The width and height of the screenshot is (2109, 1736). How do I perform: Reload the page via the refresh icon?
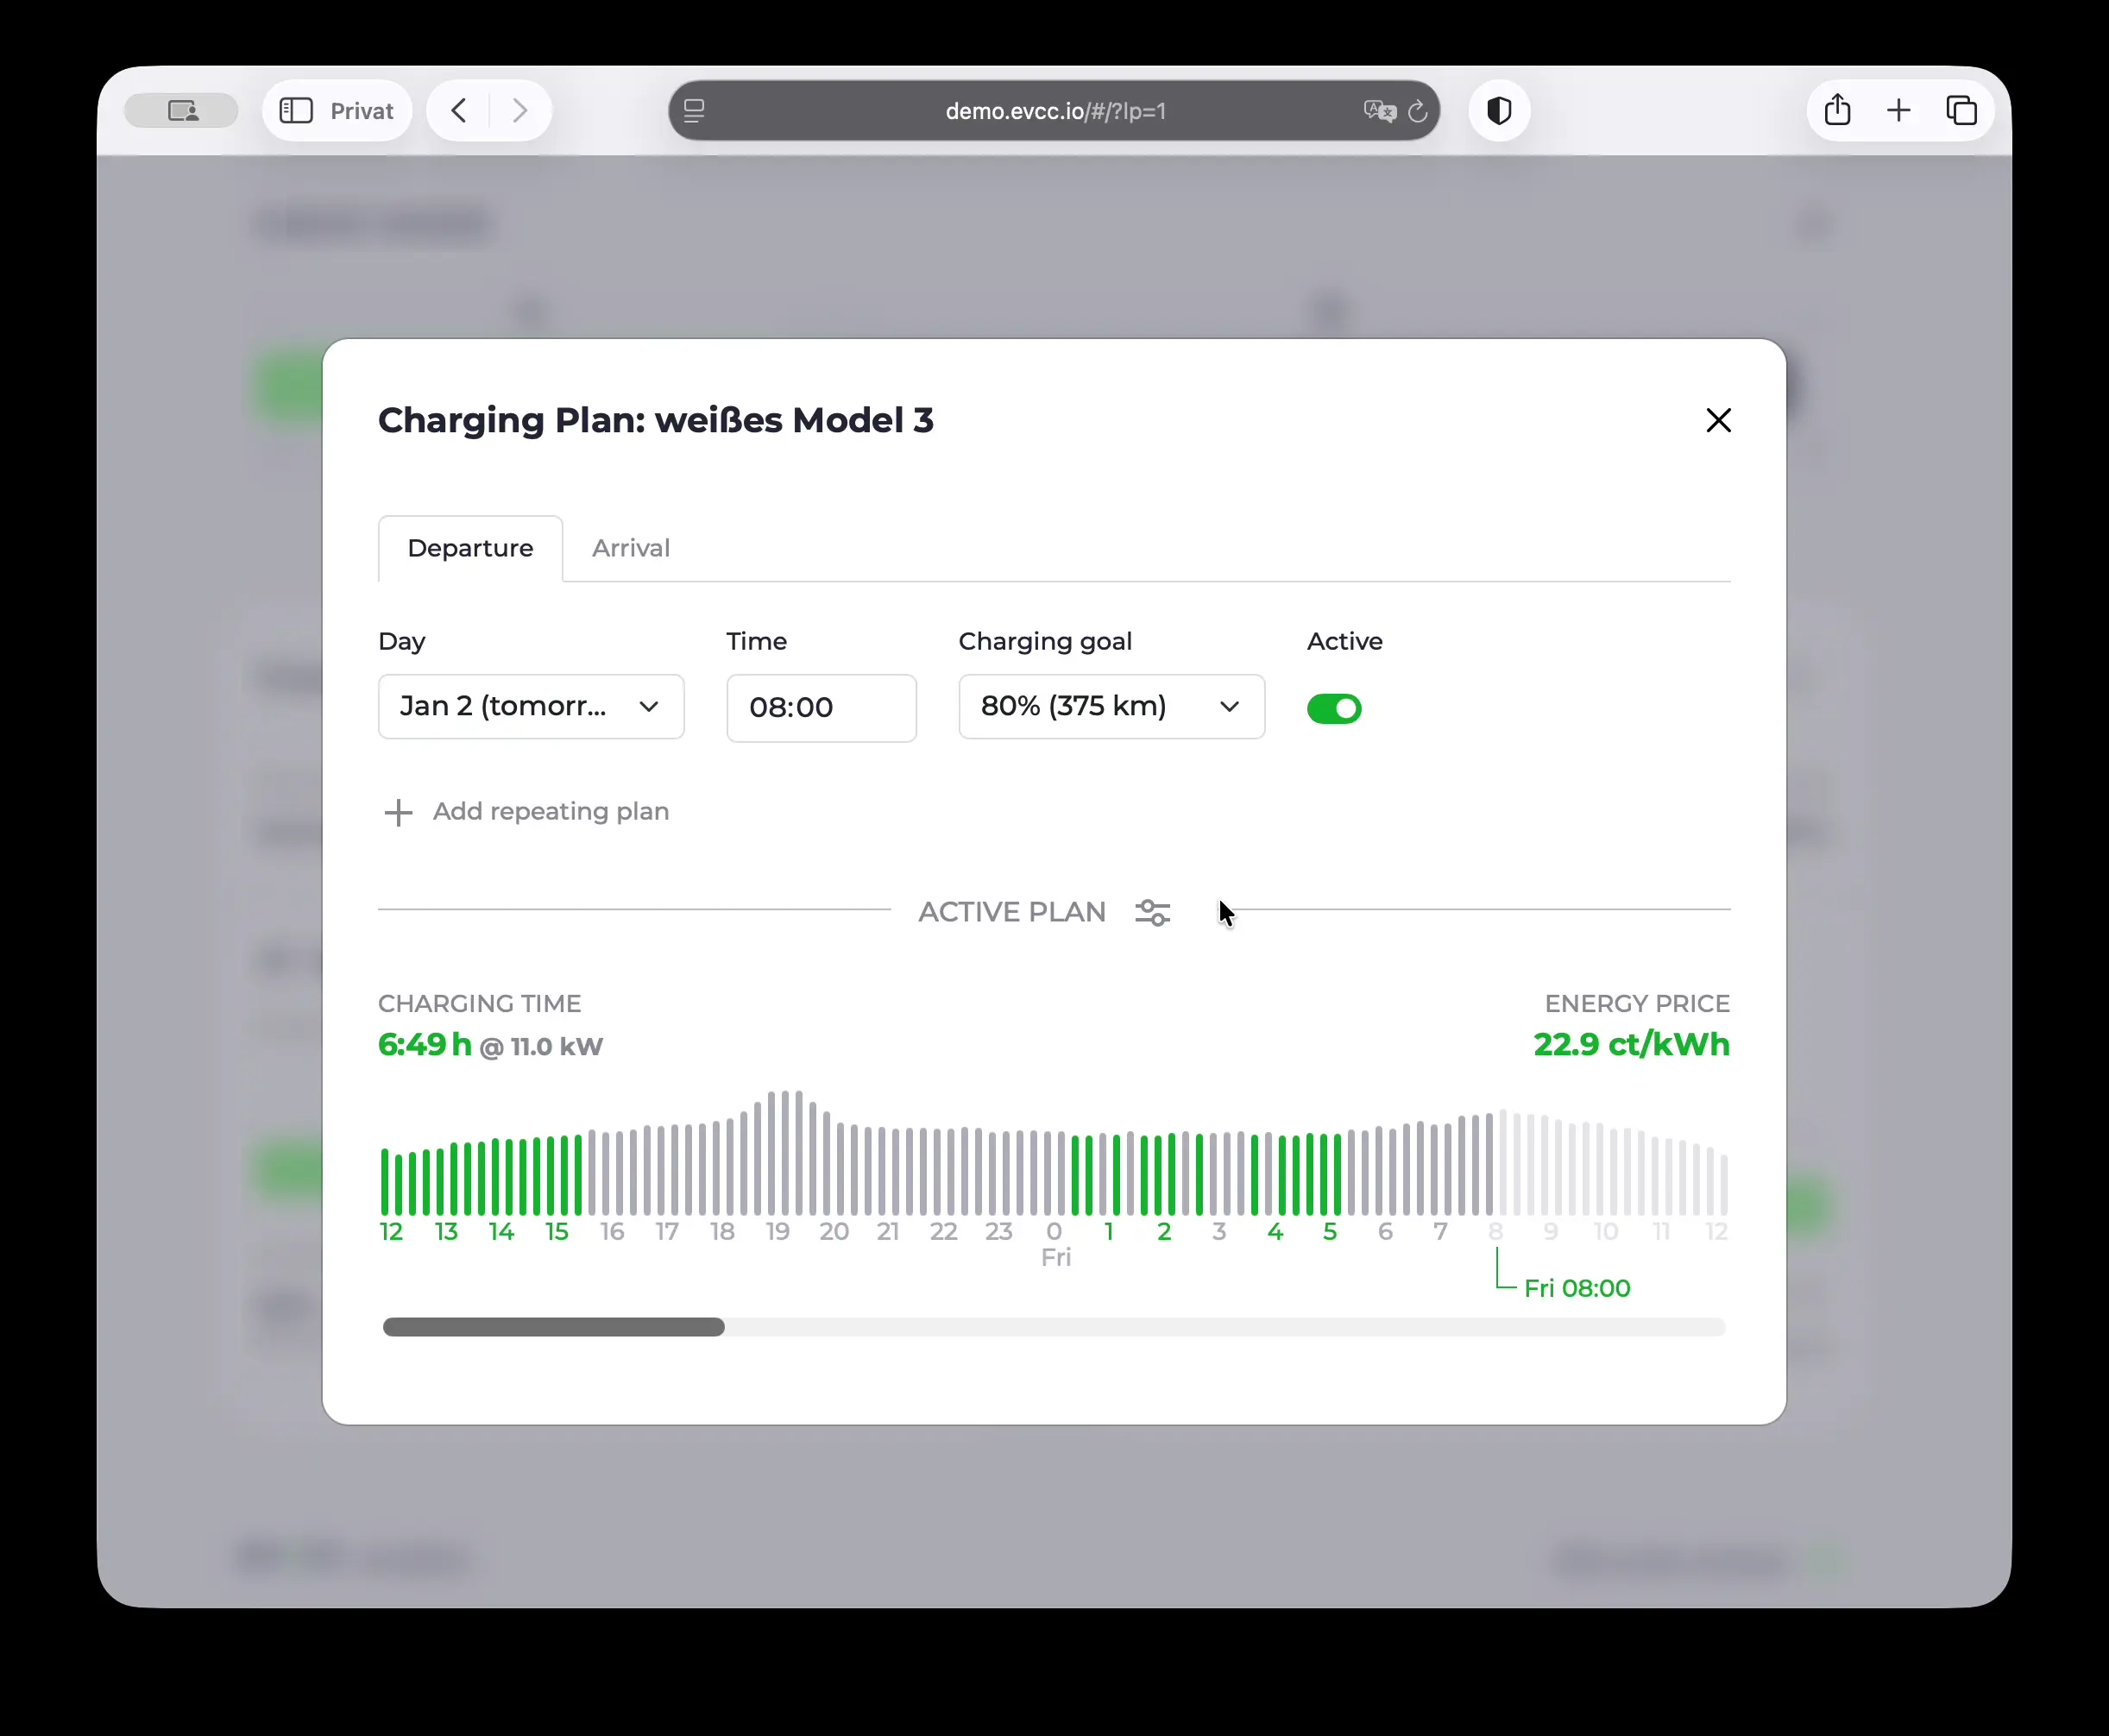click(1417, 111)
